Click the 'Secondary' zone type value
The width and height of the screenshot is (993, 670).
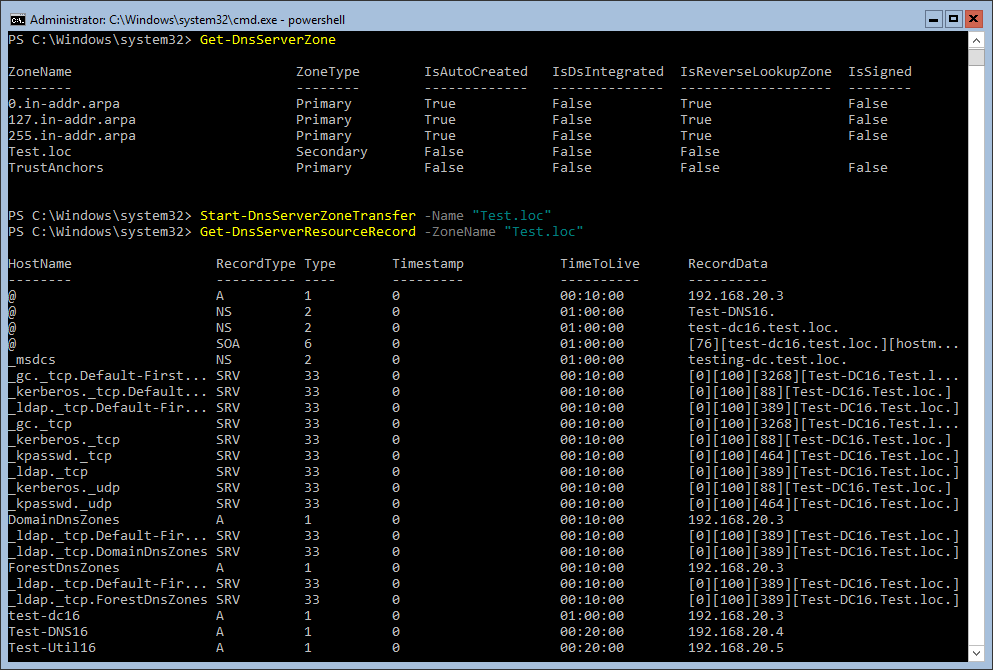point(331,152)
